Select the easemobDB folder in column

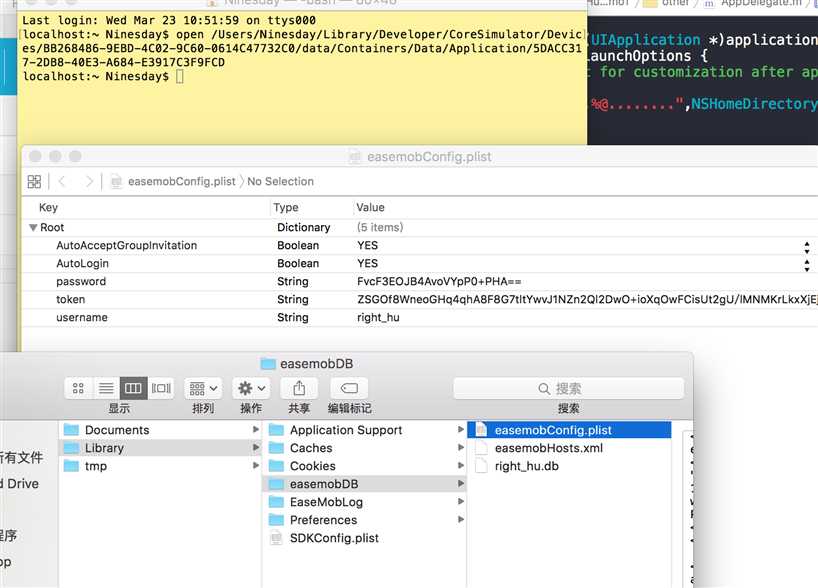[365, 484]
